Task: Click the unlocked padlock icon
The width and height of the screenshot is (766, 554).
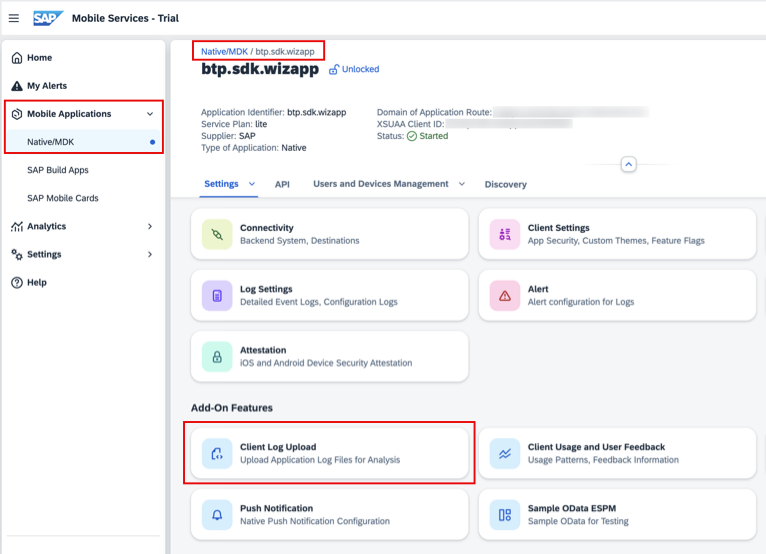Action: click(x=334, y=69)
